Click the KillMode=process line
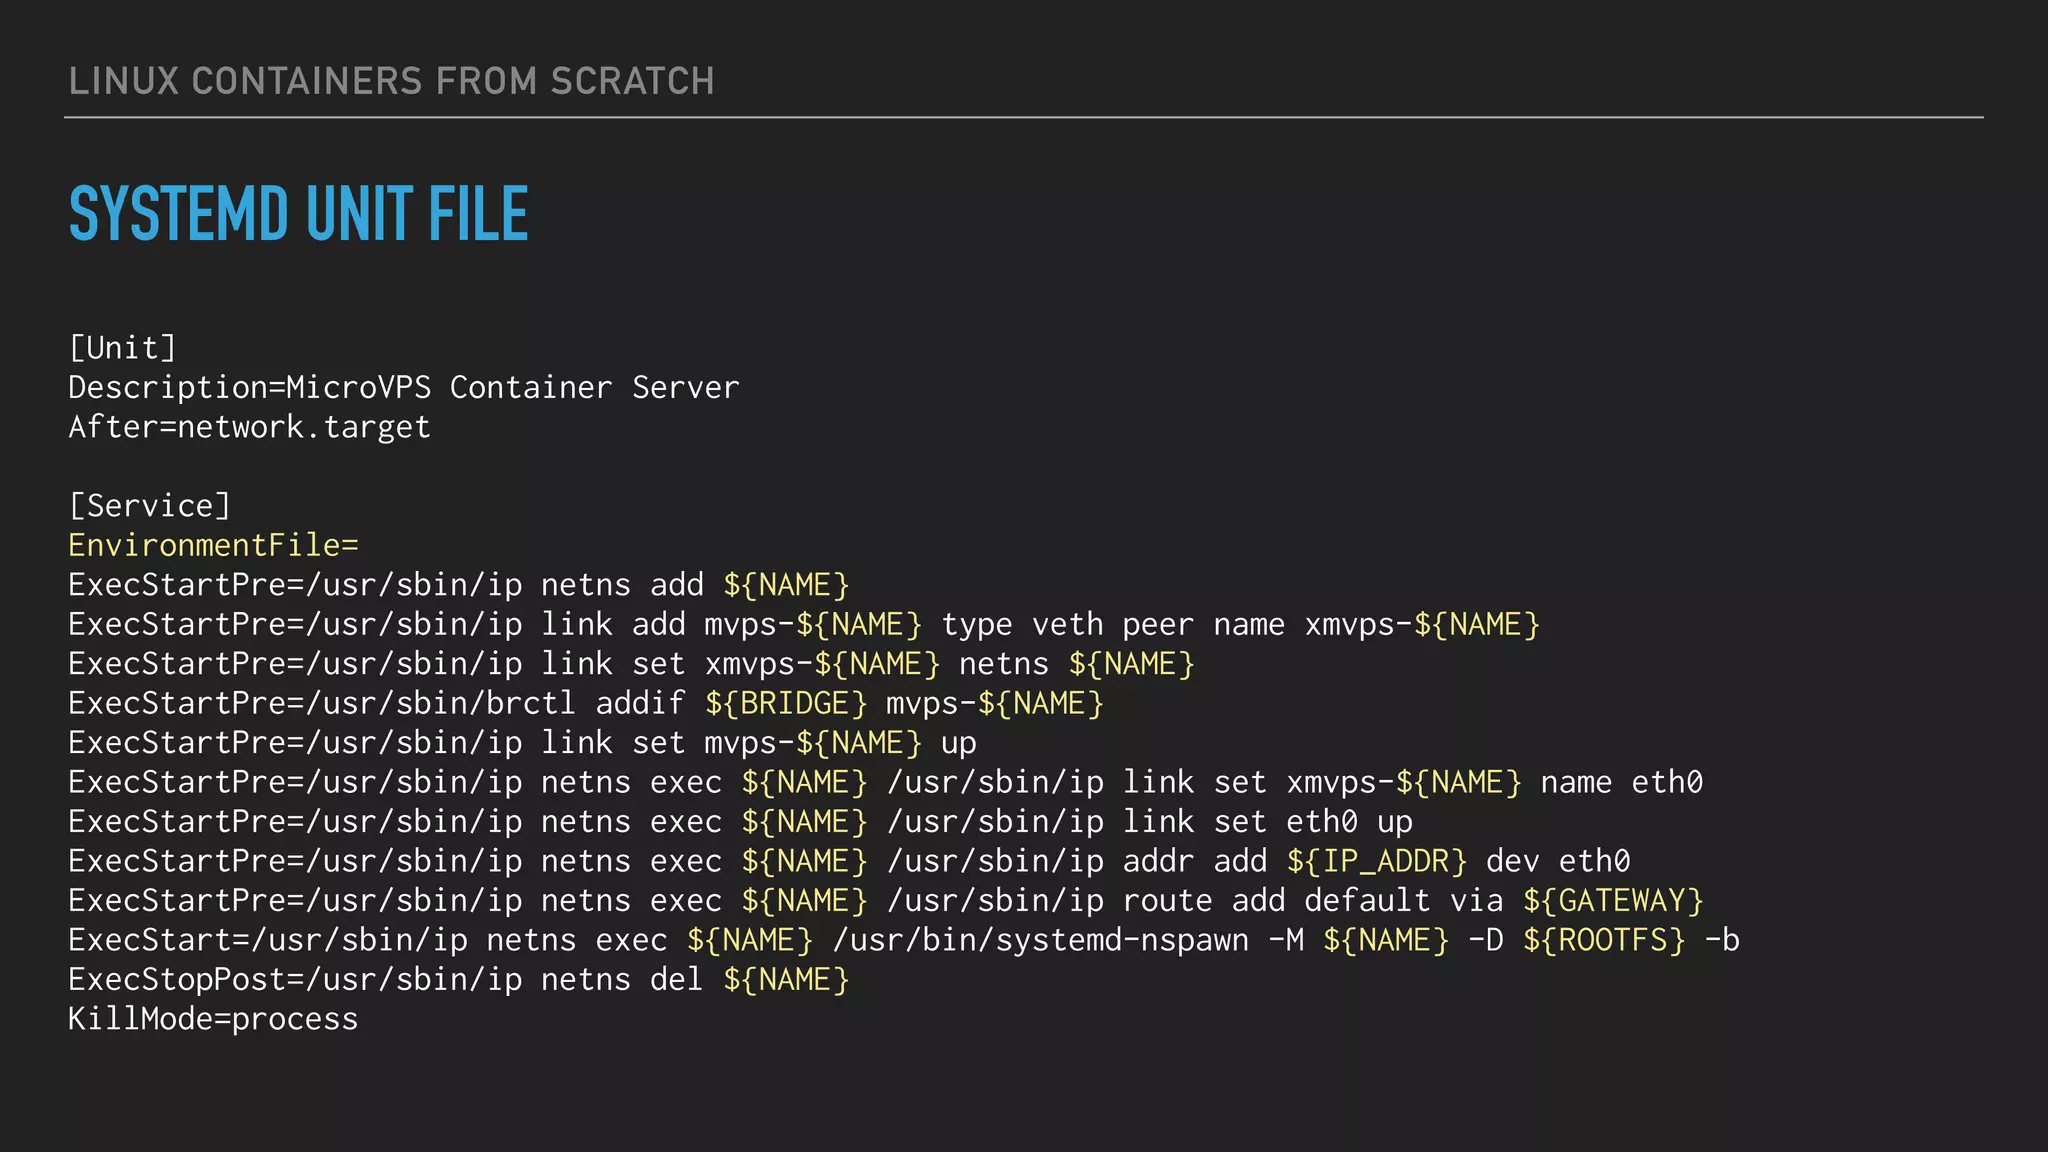The image size is (2048, 1152). [213, 1019]
